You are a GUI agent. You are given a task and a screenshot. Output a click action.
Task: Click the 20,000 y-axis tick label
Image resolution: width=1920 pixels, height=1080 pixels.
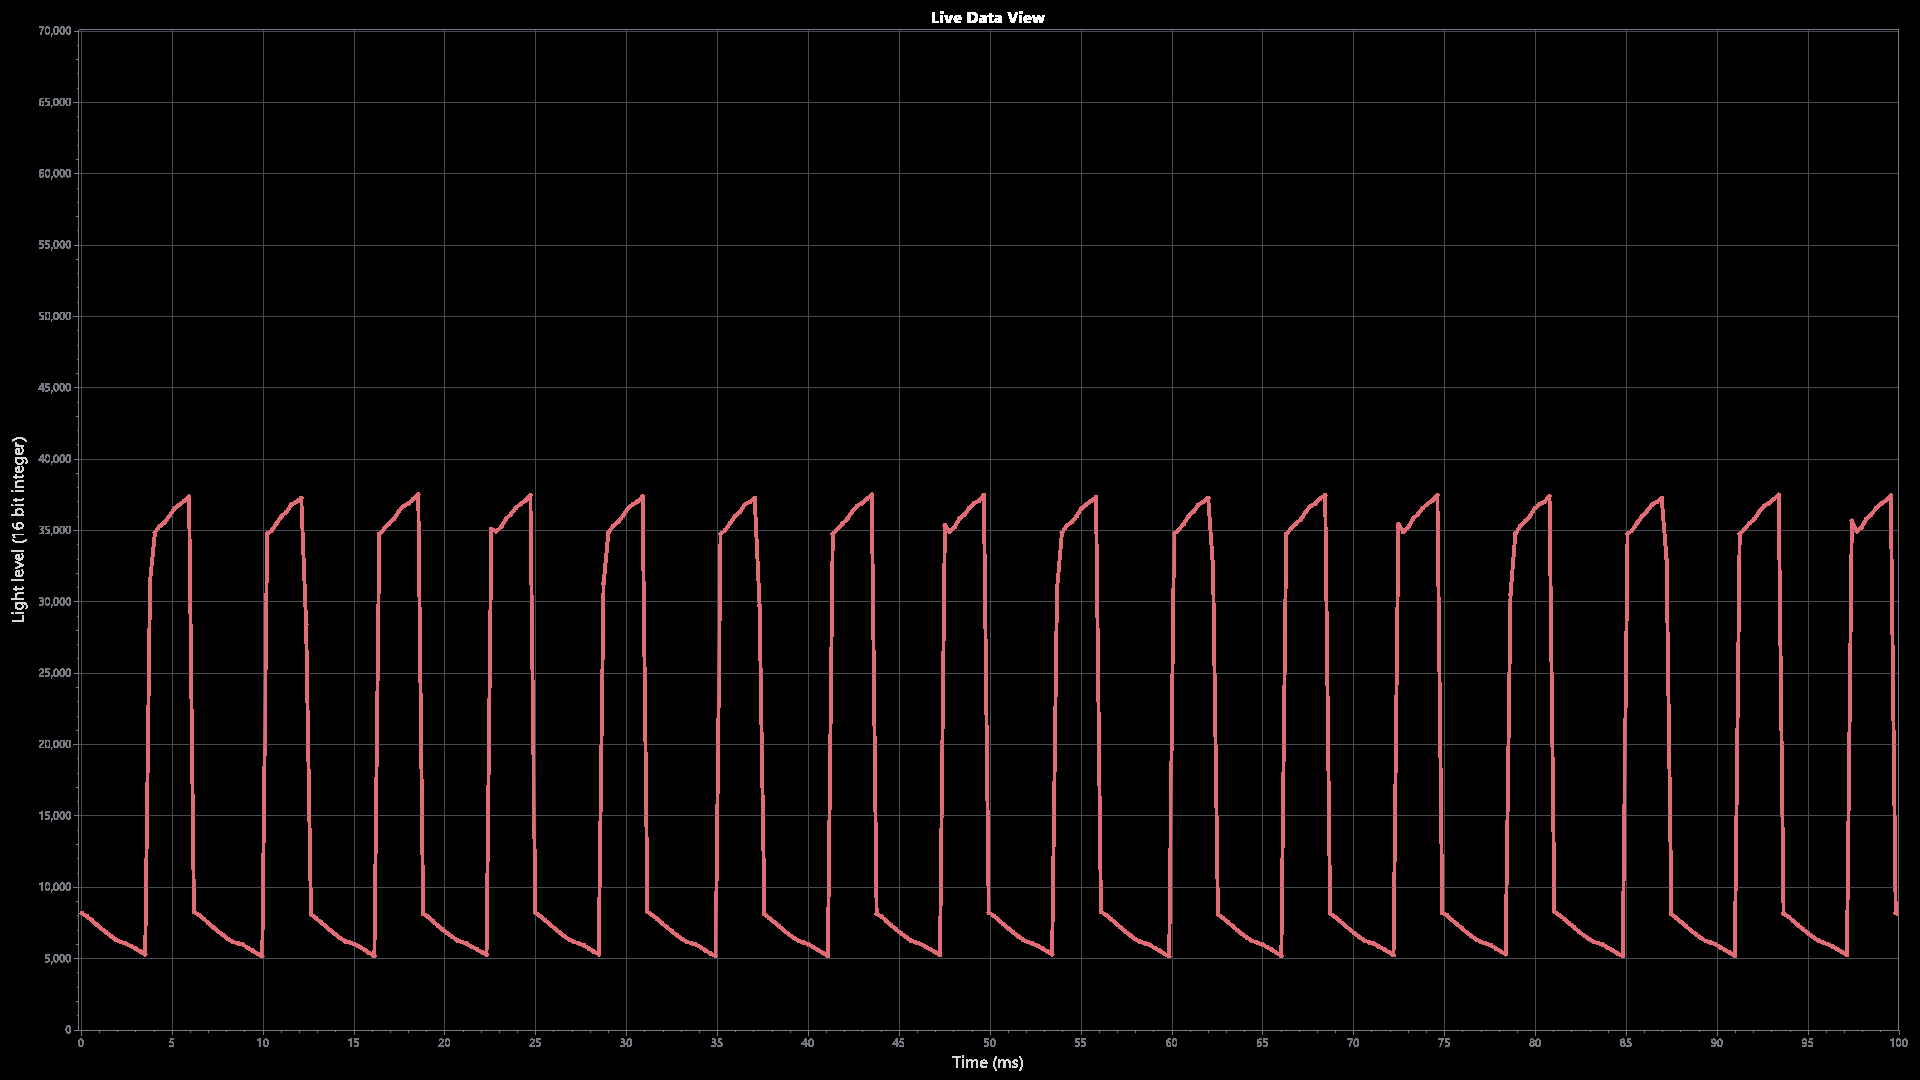coord(54,745)
